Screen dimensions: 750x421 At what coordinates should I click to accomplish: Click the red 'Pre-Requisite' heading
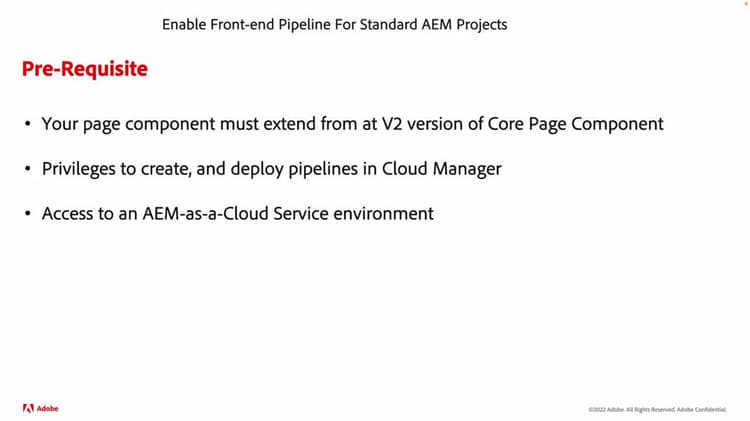click(x=85, y=69)
